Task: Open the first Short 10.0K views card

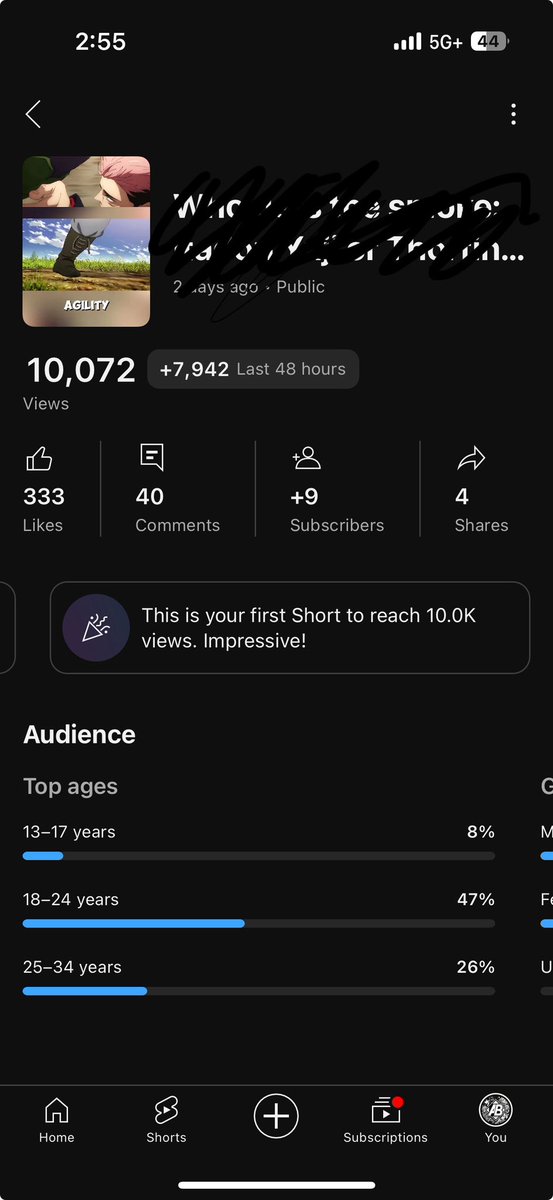Action: pos(290,628)
